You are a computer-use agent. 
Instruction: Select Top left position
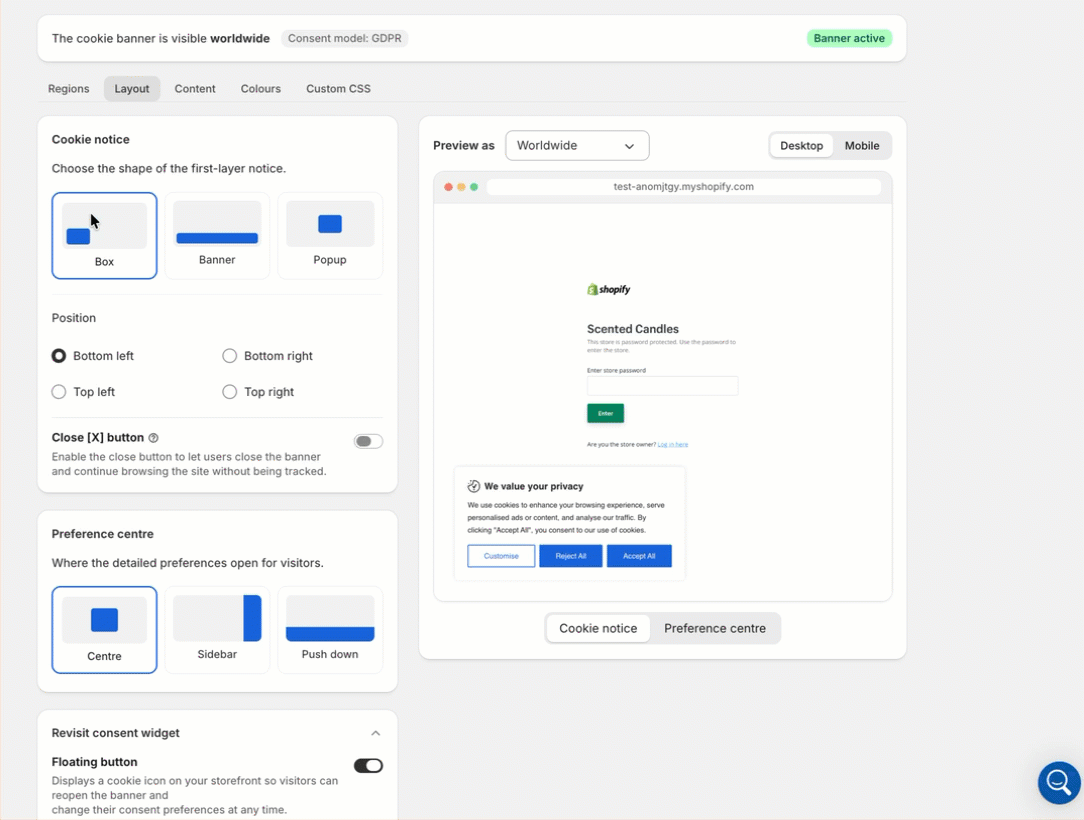[59, 391]
